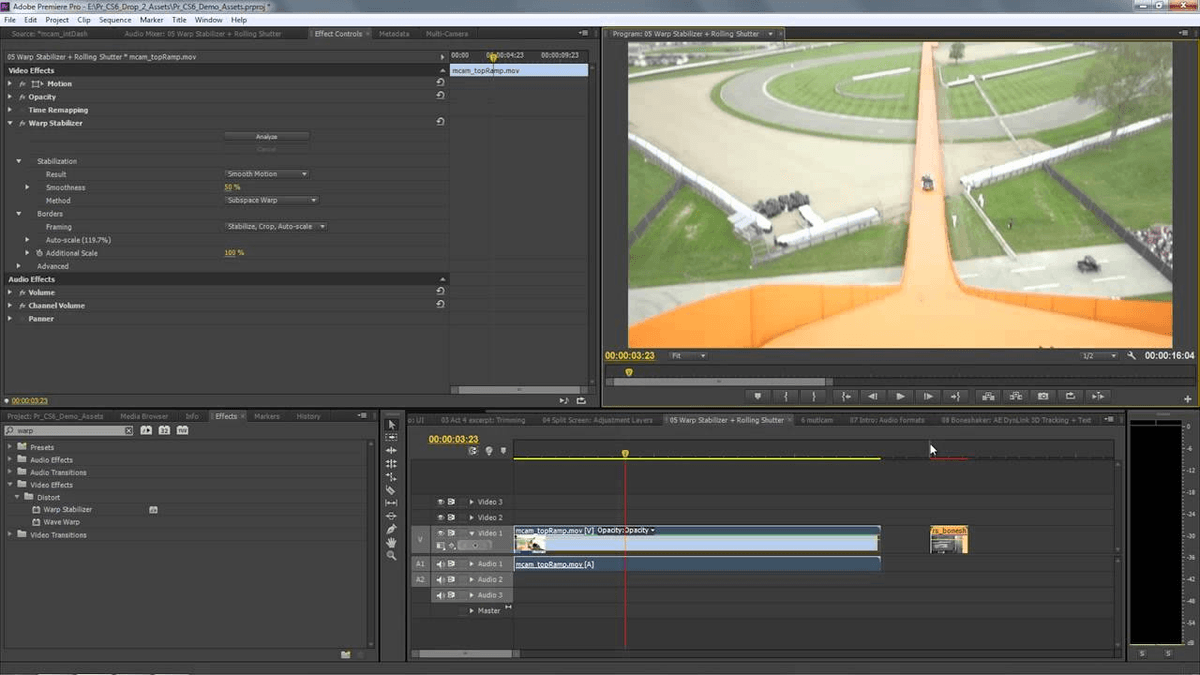Toggle Additional Scale stopwatch animation
1200x675 pixels.
[39, 253]
